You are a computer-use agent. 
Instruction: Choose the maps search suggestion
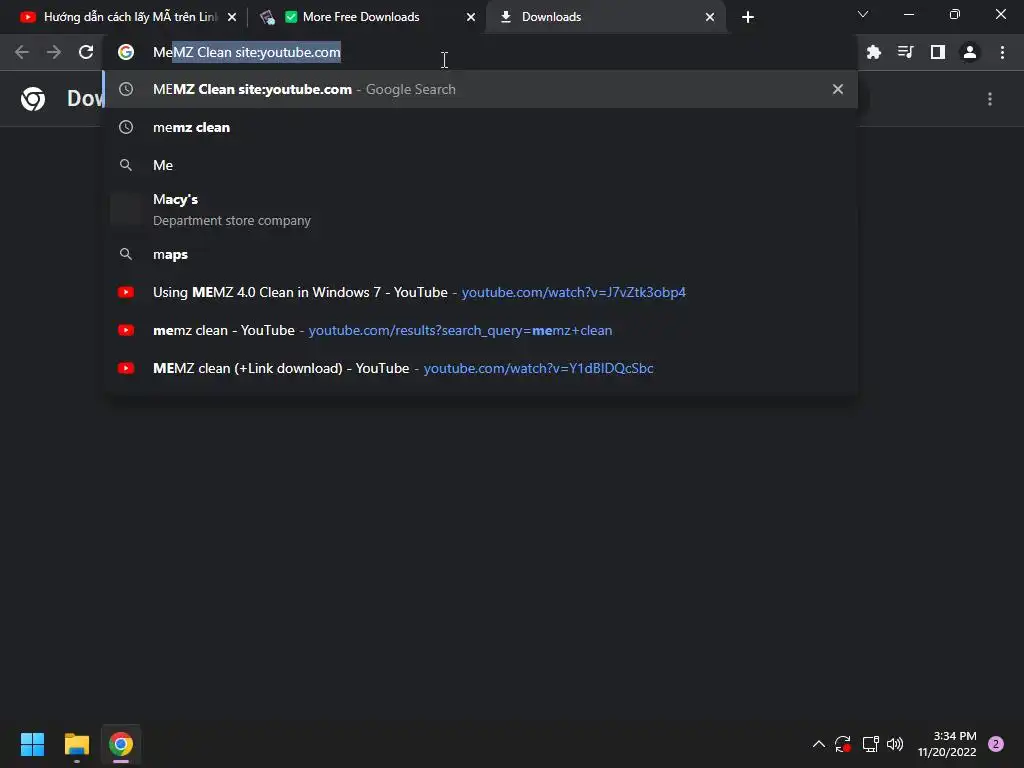[481, 254]
